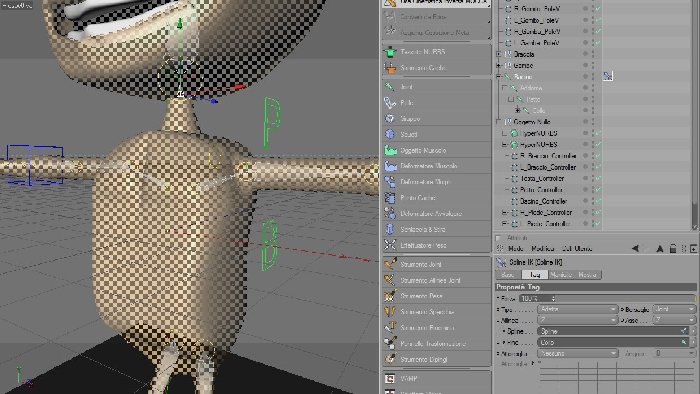This screenshot has height=394, width=700.
Task: Click the object manager vertical scrollbar
Action: tap(695, 115)
